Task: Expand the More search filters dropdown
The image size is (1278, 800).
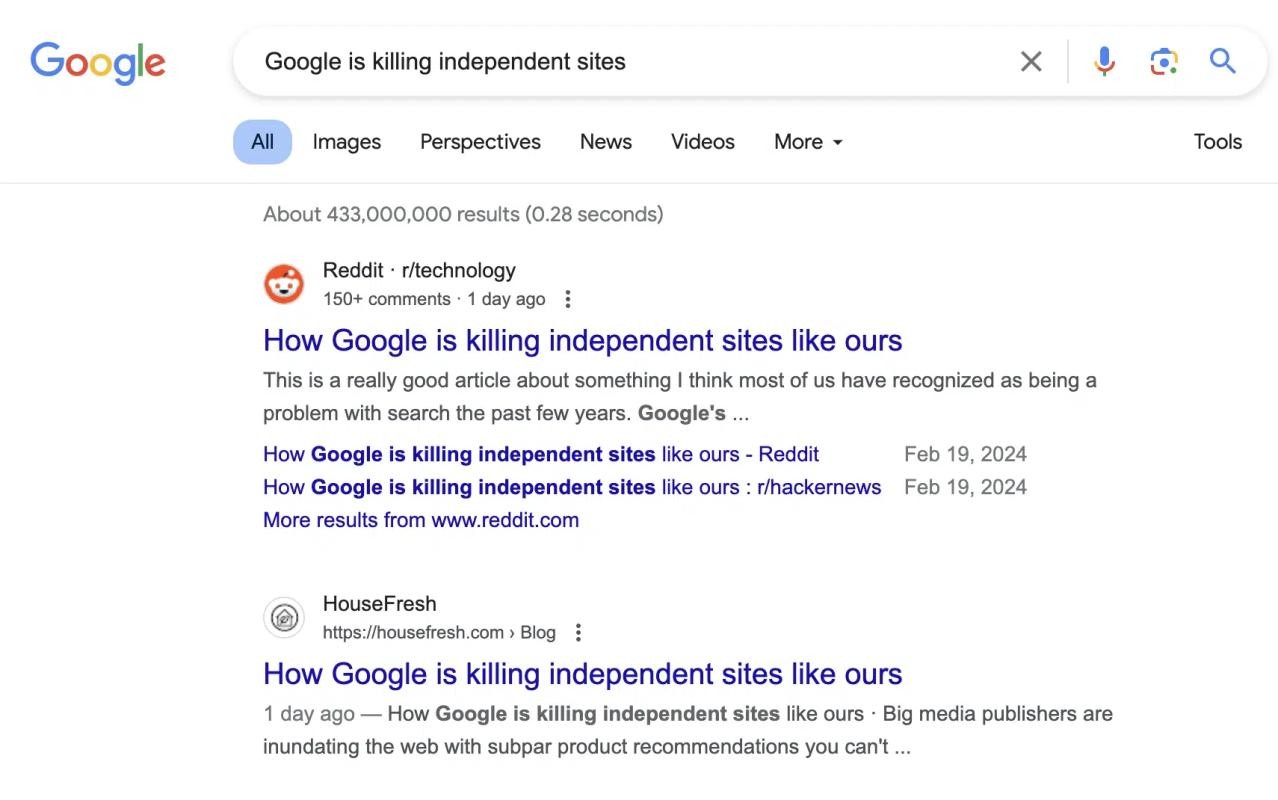Action: tap(808, 142)
